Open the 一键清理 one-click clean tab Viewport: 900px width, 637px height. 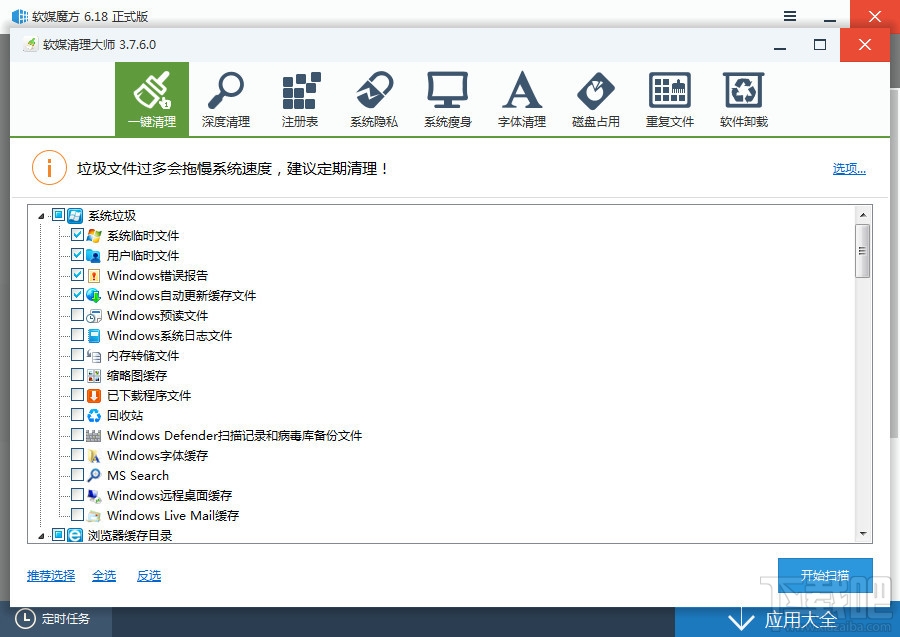pyautogui.click(x=152, y=99)
